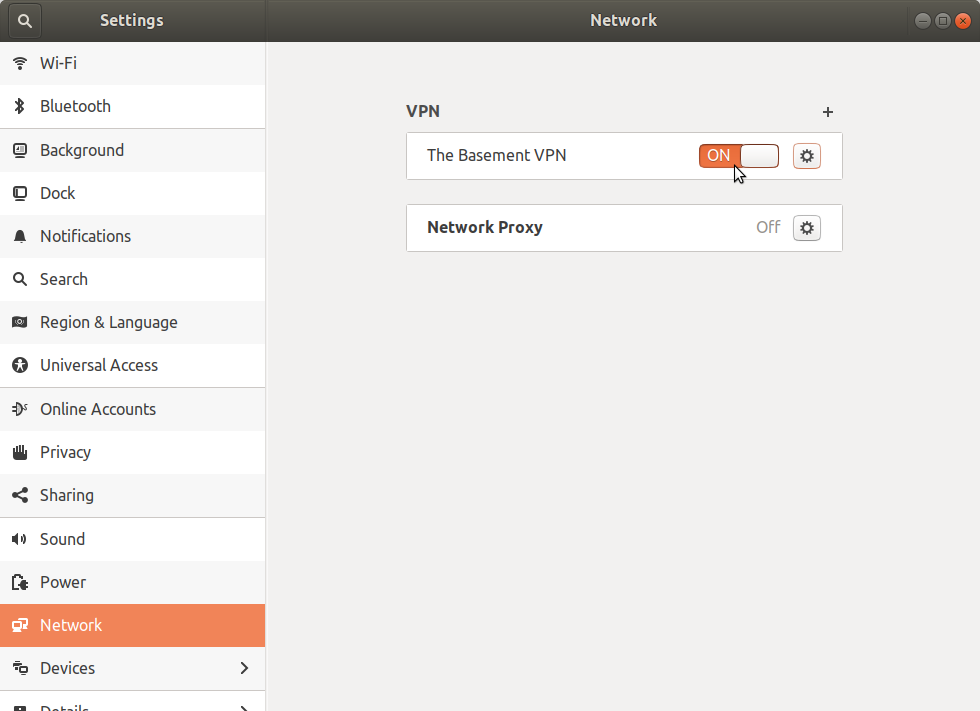The width and height of the screenshot is (980, 711).
Task: Click the Network Proxy row label
Action: tap(484, 227)
